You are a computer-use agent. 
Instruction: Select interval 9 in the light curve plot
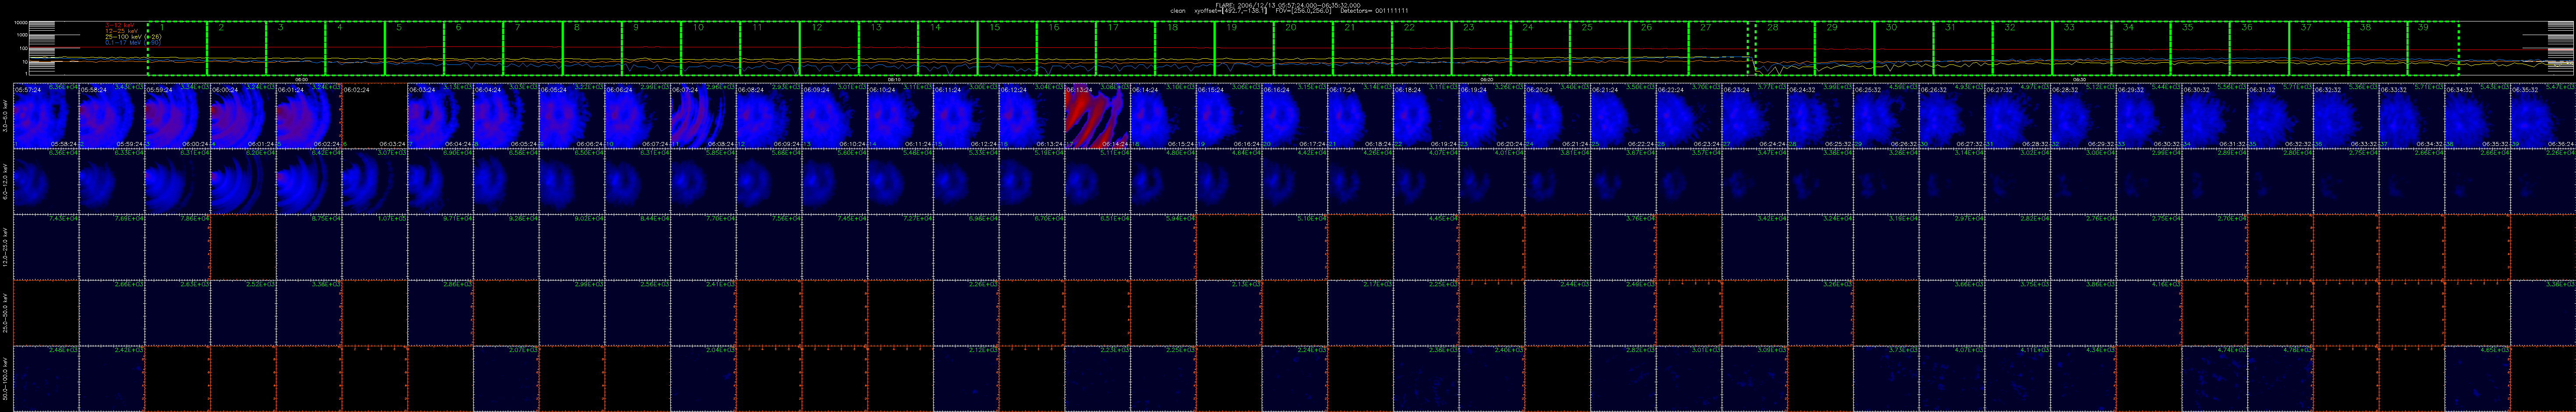[x=651, y=48]
